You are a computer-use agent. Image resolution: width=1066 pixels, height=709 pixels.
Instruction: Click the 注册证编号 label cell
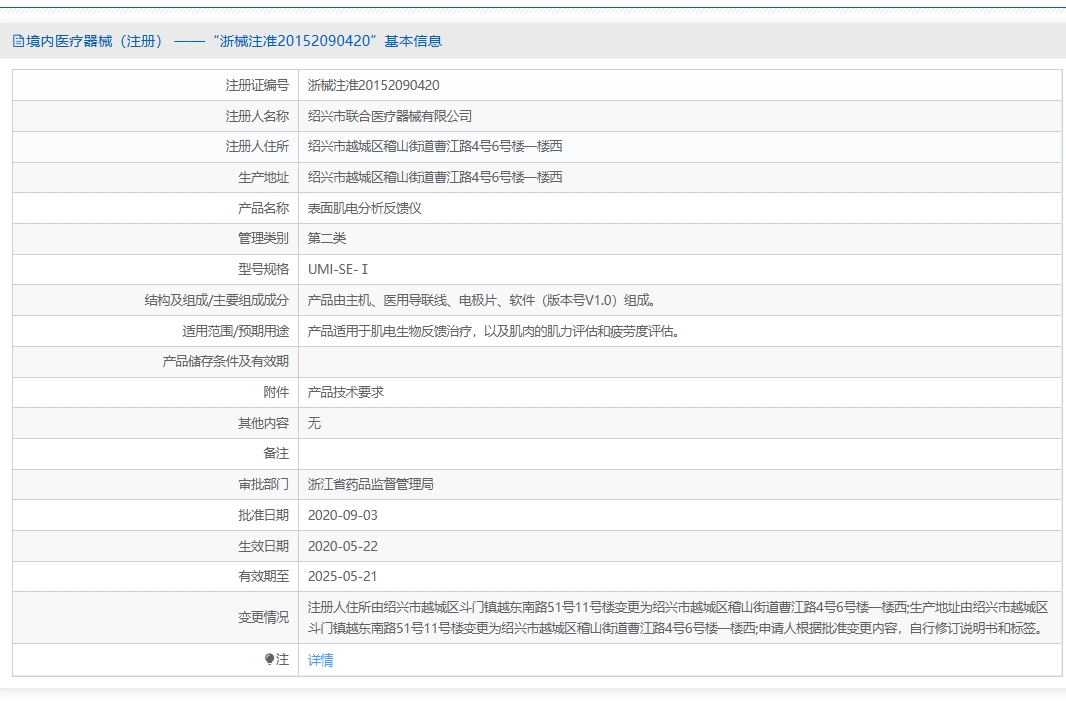pyautogui.click(x=257, y=86)
